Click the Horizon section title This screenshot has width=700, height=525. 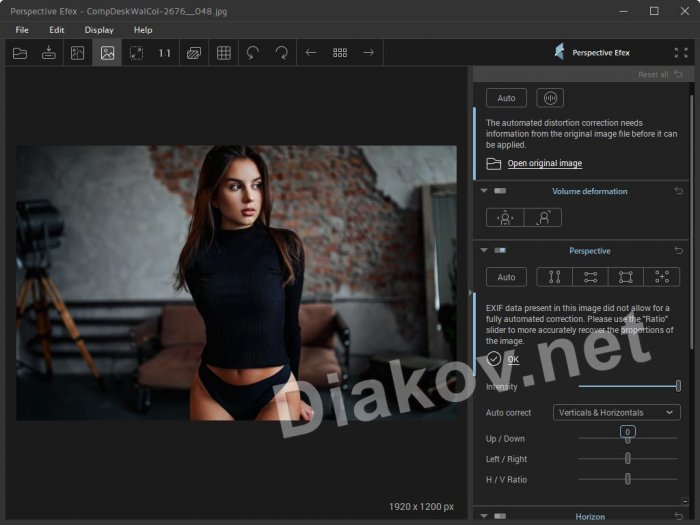[590, 517]
